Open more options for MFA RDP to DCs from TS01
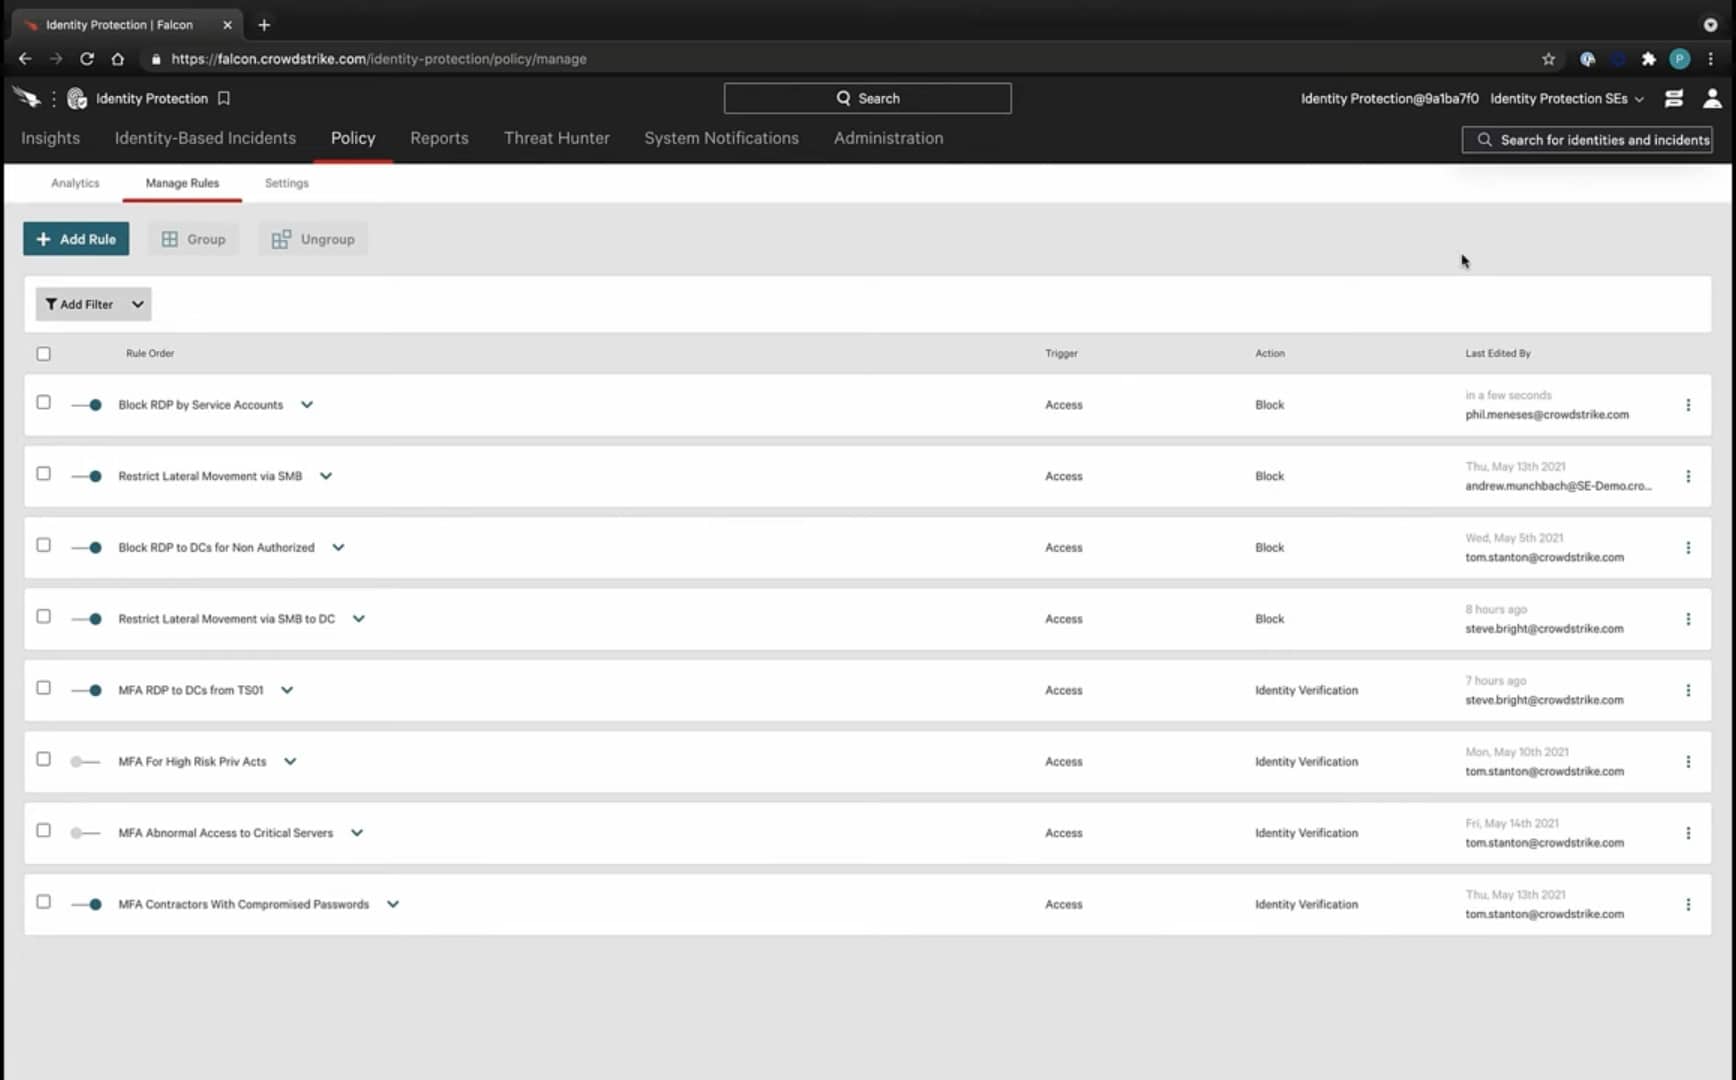The image size is (1736, 1080). 1688,690
